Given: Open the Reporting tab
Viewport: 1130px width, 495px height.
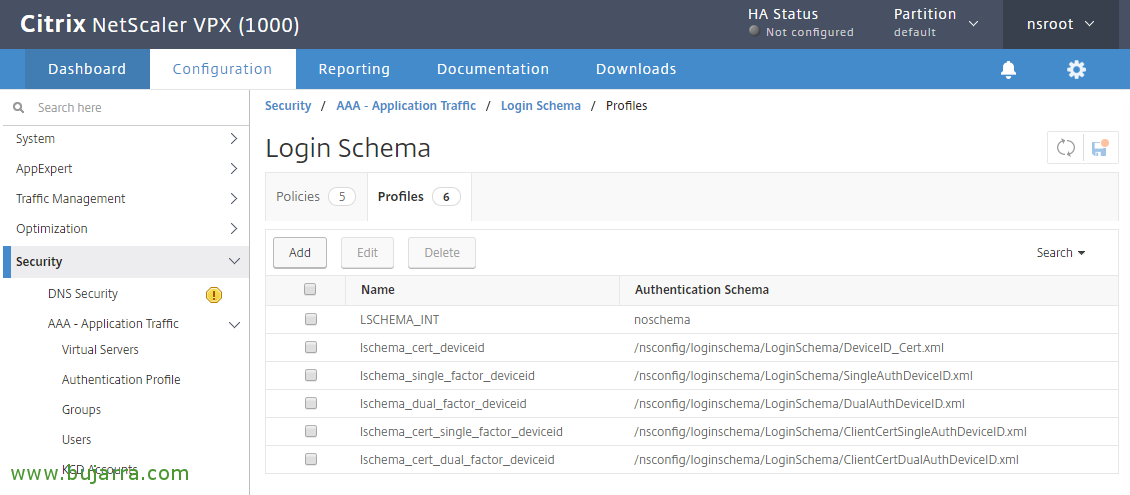Looking at the screenshot, I should 354,69.
